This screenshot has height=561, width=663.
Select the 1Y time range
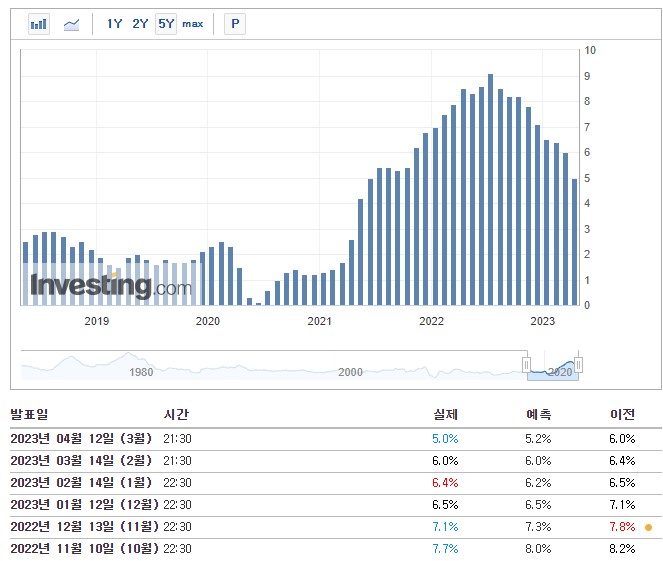(114, 24)
